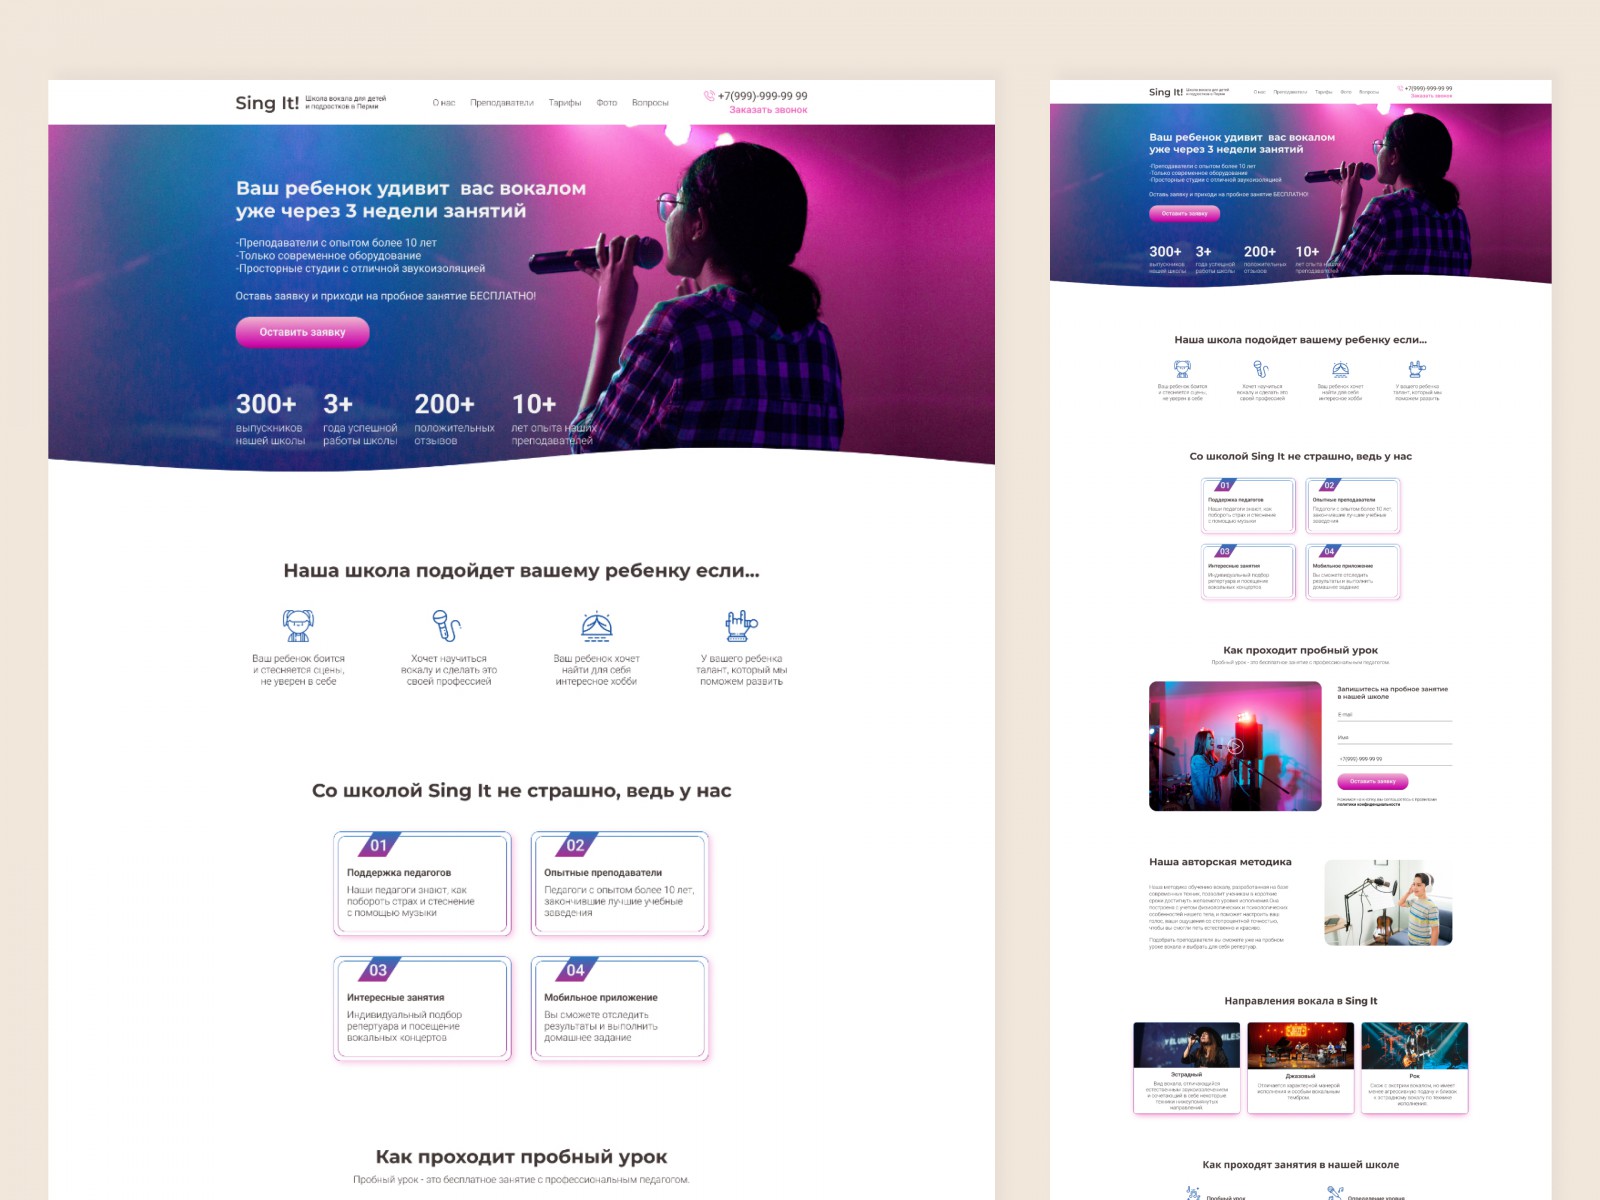This screenshot has width=1600, height=1200.
Task: Play the trial lesson video in right preview
Action: (1236, 746)
